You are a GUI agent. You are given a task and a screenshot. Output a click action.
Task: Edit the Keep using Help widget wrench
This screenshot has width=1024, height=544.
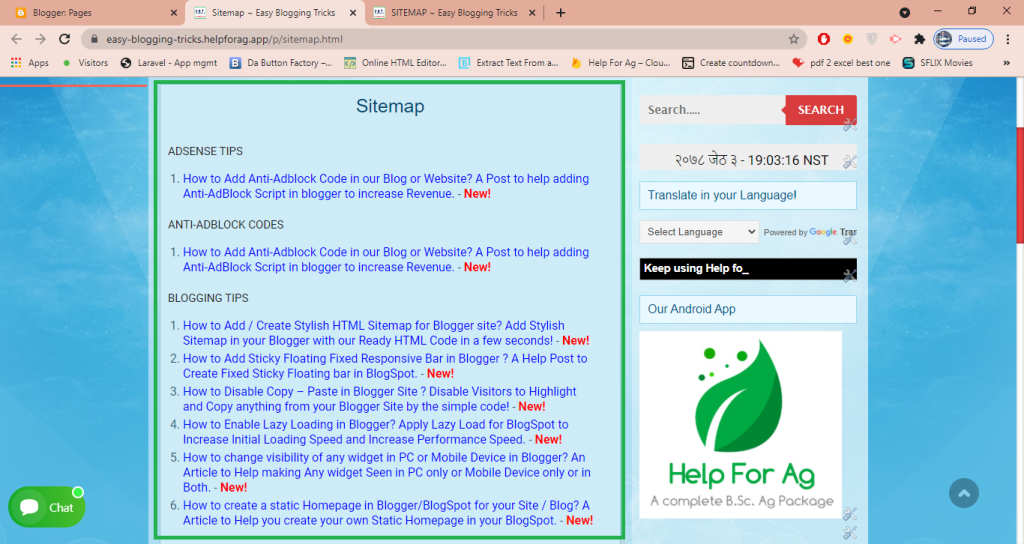tap(850, 276)
